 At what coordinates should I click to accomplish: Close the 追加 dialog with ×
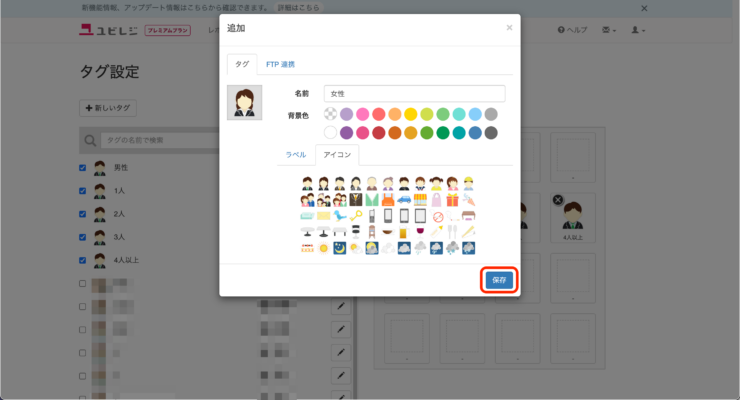(509, 28)
